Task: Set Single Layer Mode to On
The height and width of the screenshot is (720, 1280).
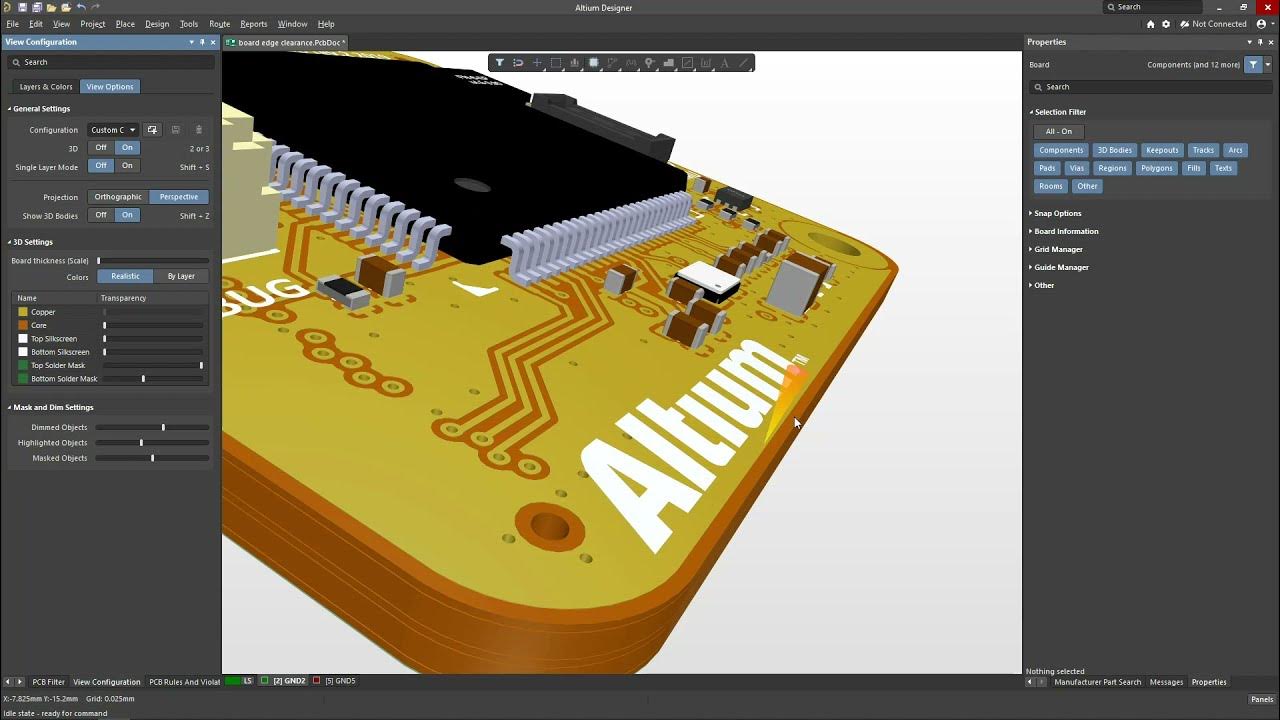Action: 127,166
